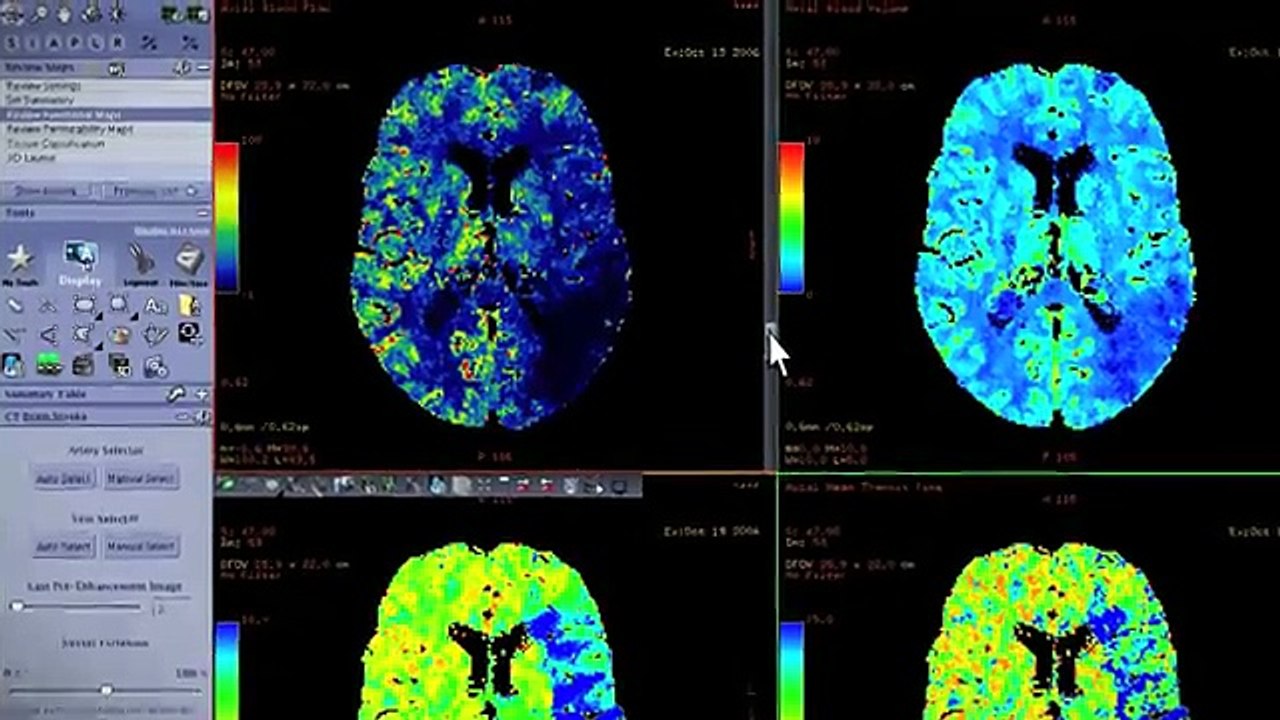
Task: Click Last Pre-Enhancement Image slider handle
Action: coord(16,606)
